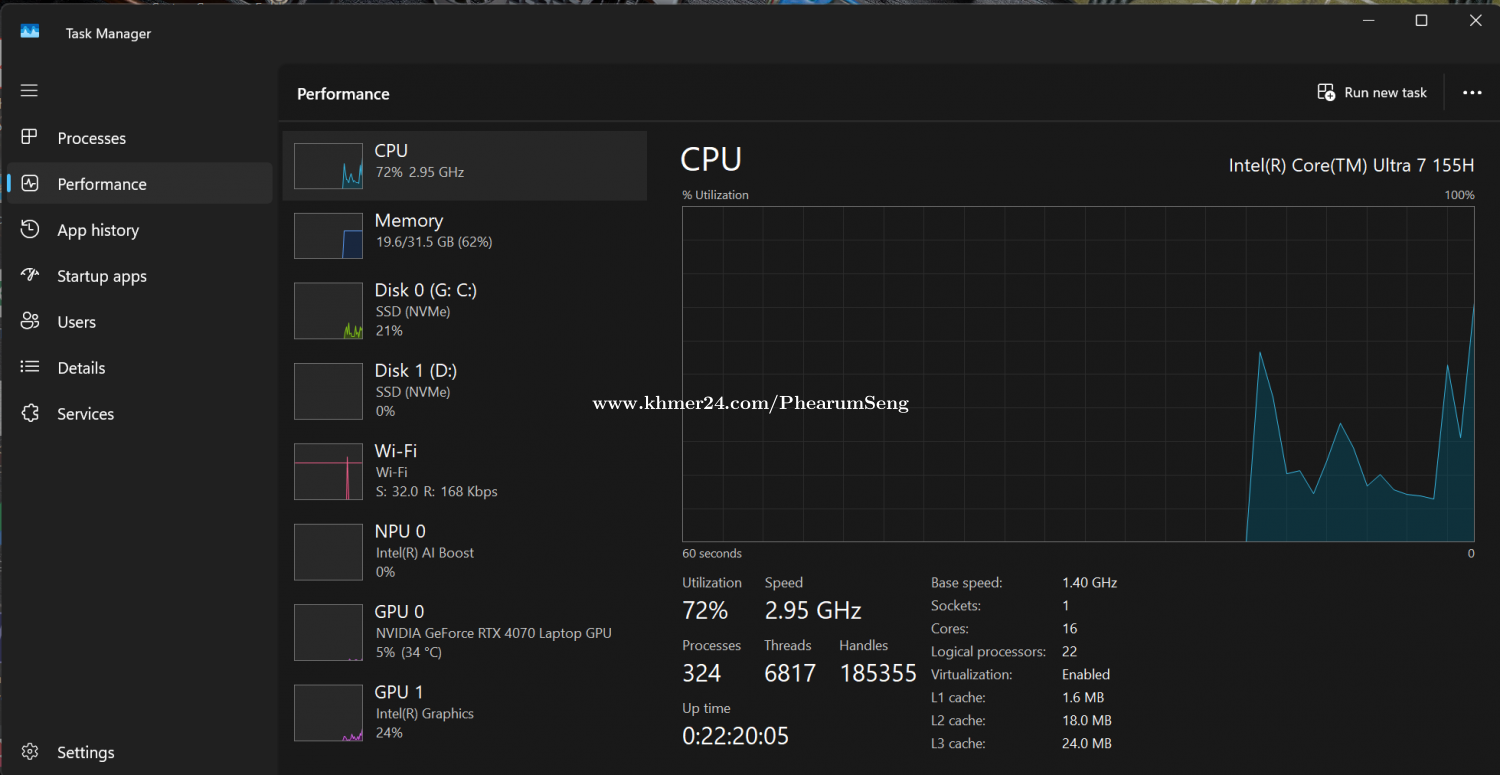Click the 2.95 GHz speed value
The width and height of the screenshot is (1500, 775).
click(x=813, y=610)
